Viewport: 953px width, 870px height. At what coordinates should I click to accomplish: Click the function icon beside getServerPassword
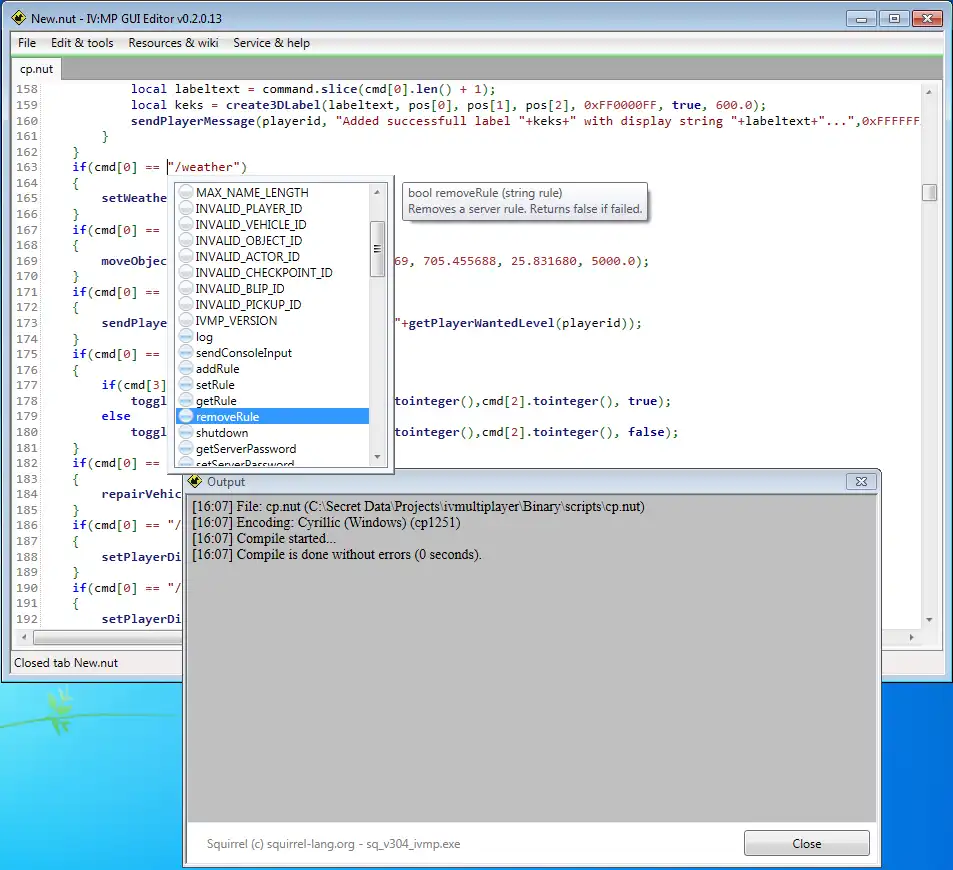[x=186, y=449]
